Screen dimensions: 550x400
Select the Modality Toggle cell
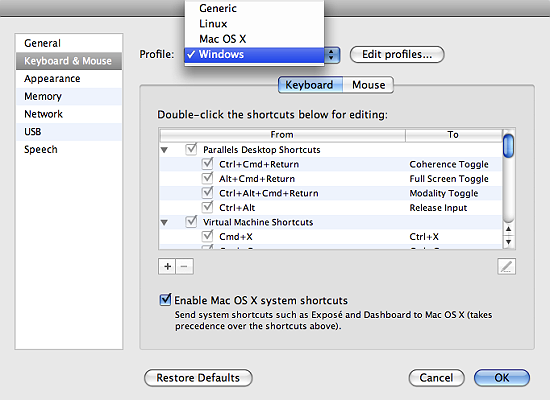(444, 193)
